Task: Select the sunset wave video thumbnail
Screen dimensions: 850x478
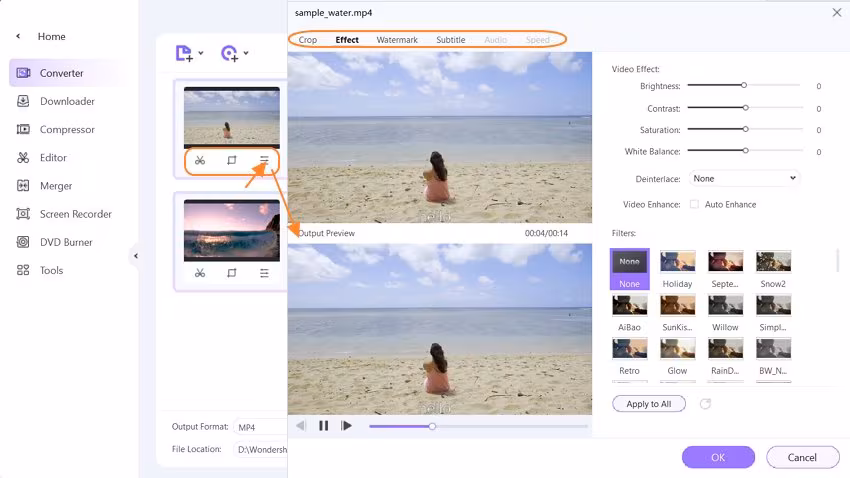Action: [232, 230]
